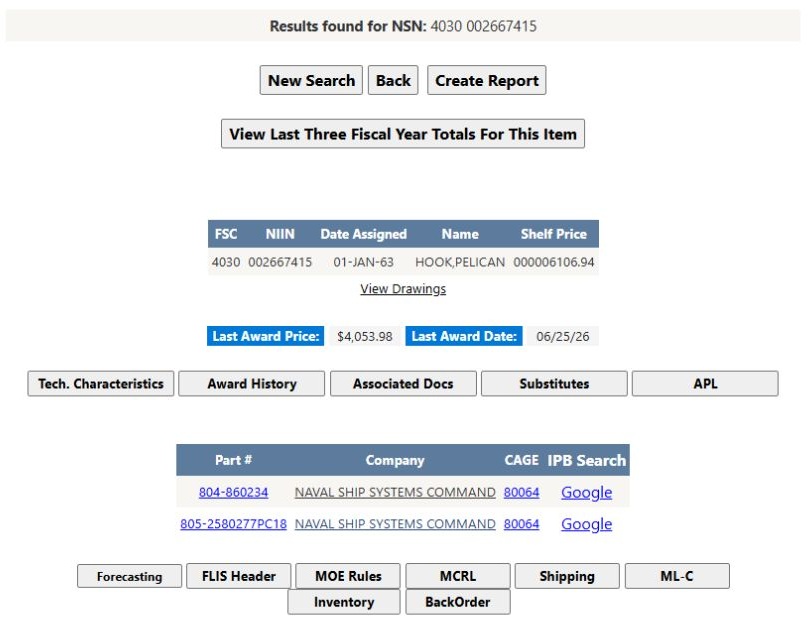Click the MCRL button
Image resolution: width=810 pixels, height=625 pixels.
click(458, 576)
